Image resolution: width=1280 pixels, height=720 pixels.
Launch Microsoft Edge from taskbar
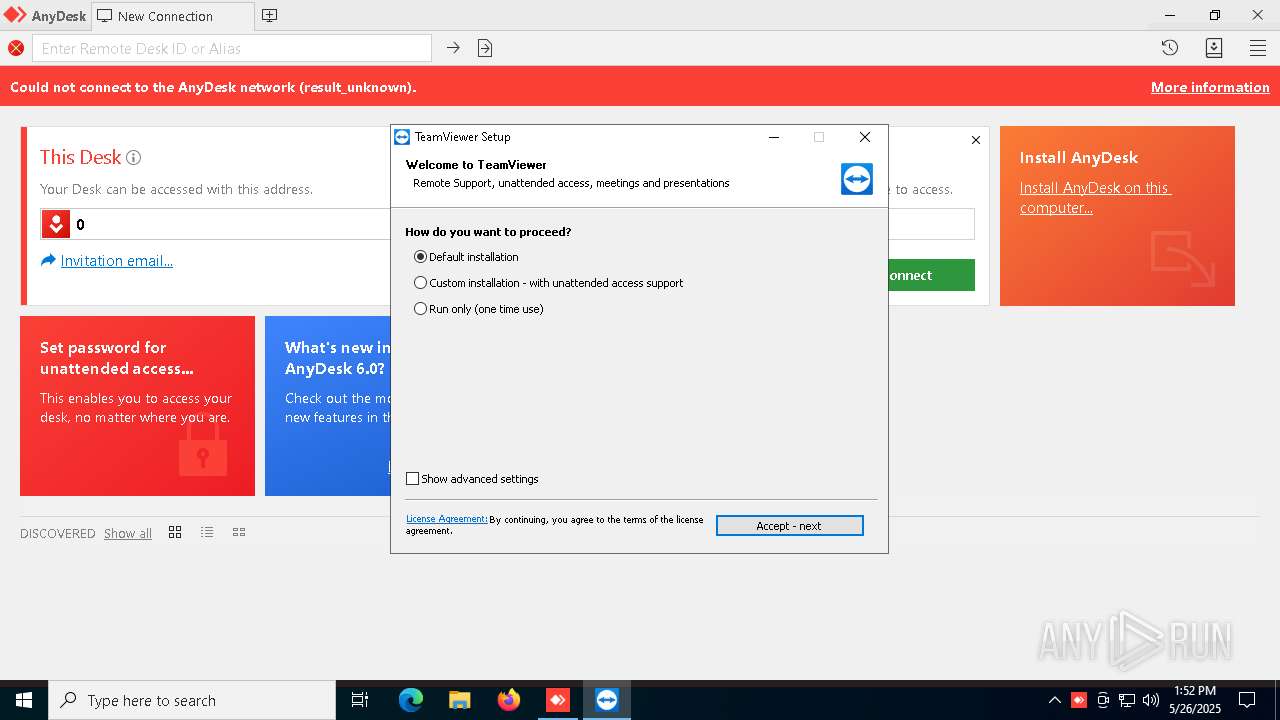[411, 700]
